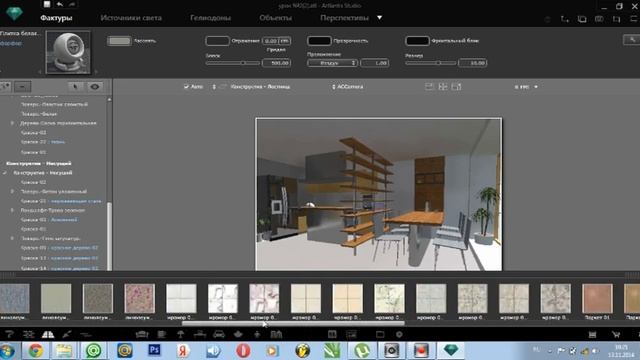Click the Размер value field 10.00
Screen dimensions: 640x360
(x=473, y=63)
